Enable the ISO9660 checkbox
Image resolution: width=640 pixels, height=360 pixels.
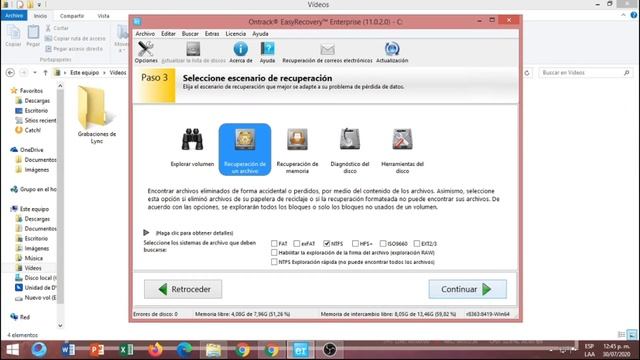click(383, 243)
